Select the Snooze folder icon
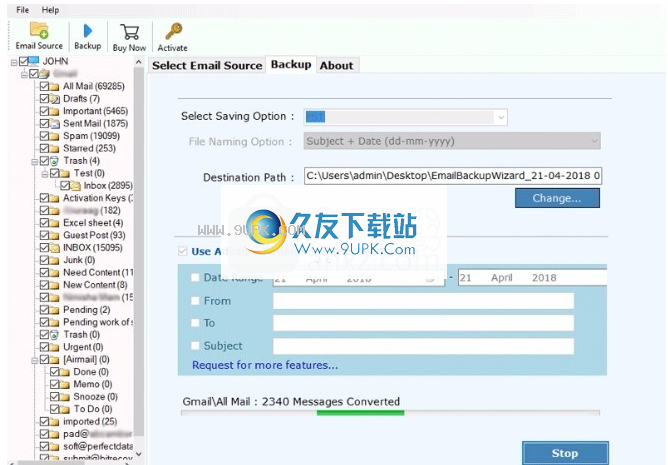 [64, 397]
